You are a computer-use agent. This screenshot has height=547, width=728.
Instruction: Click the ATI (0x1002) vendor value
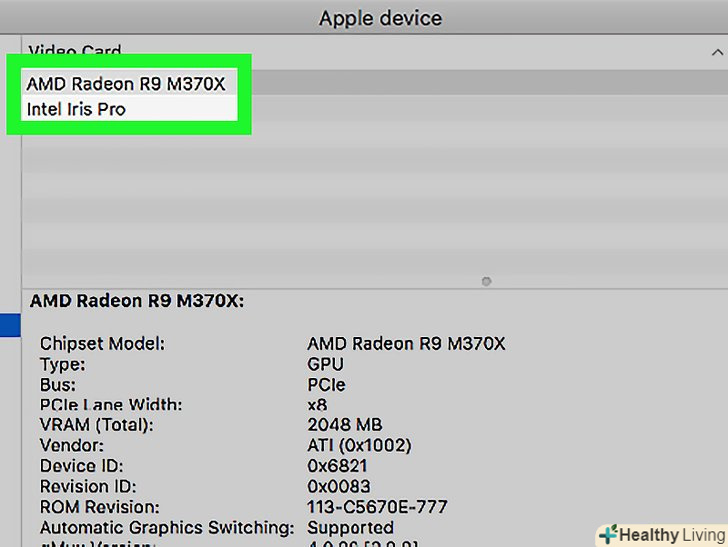pos(359,445)
